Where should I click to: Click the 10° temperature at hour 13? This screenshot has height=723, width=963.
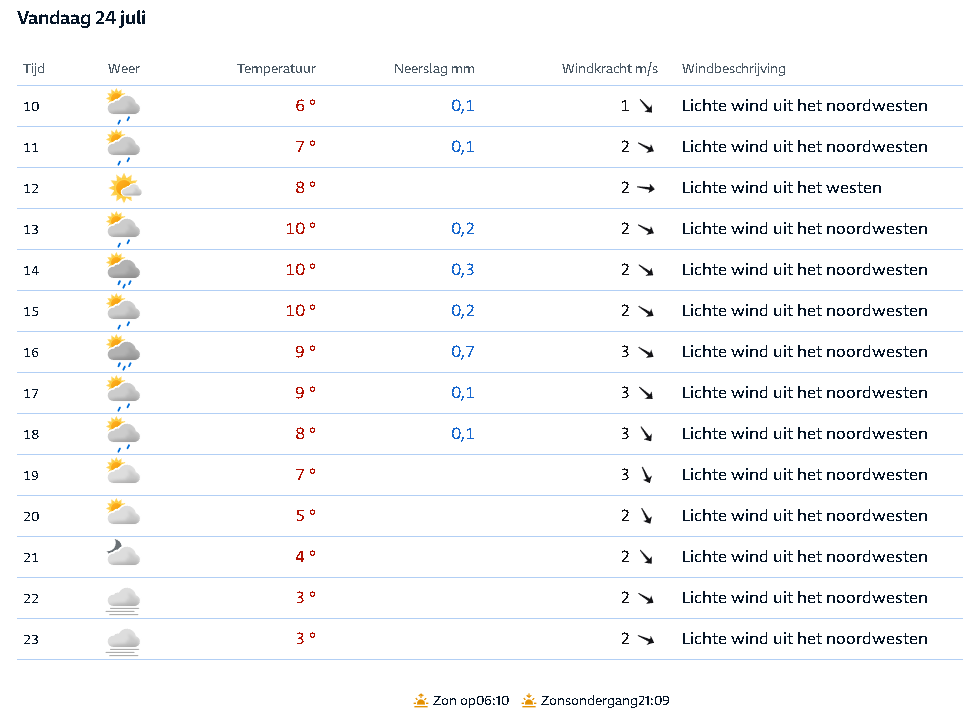tap(300, 229)
